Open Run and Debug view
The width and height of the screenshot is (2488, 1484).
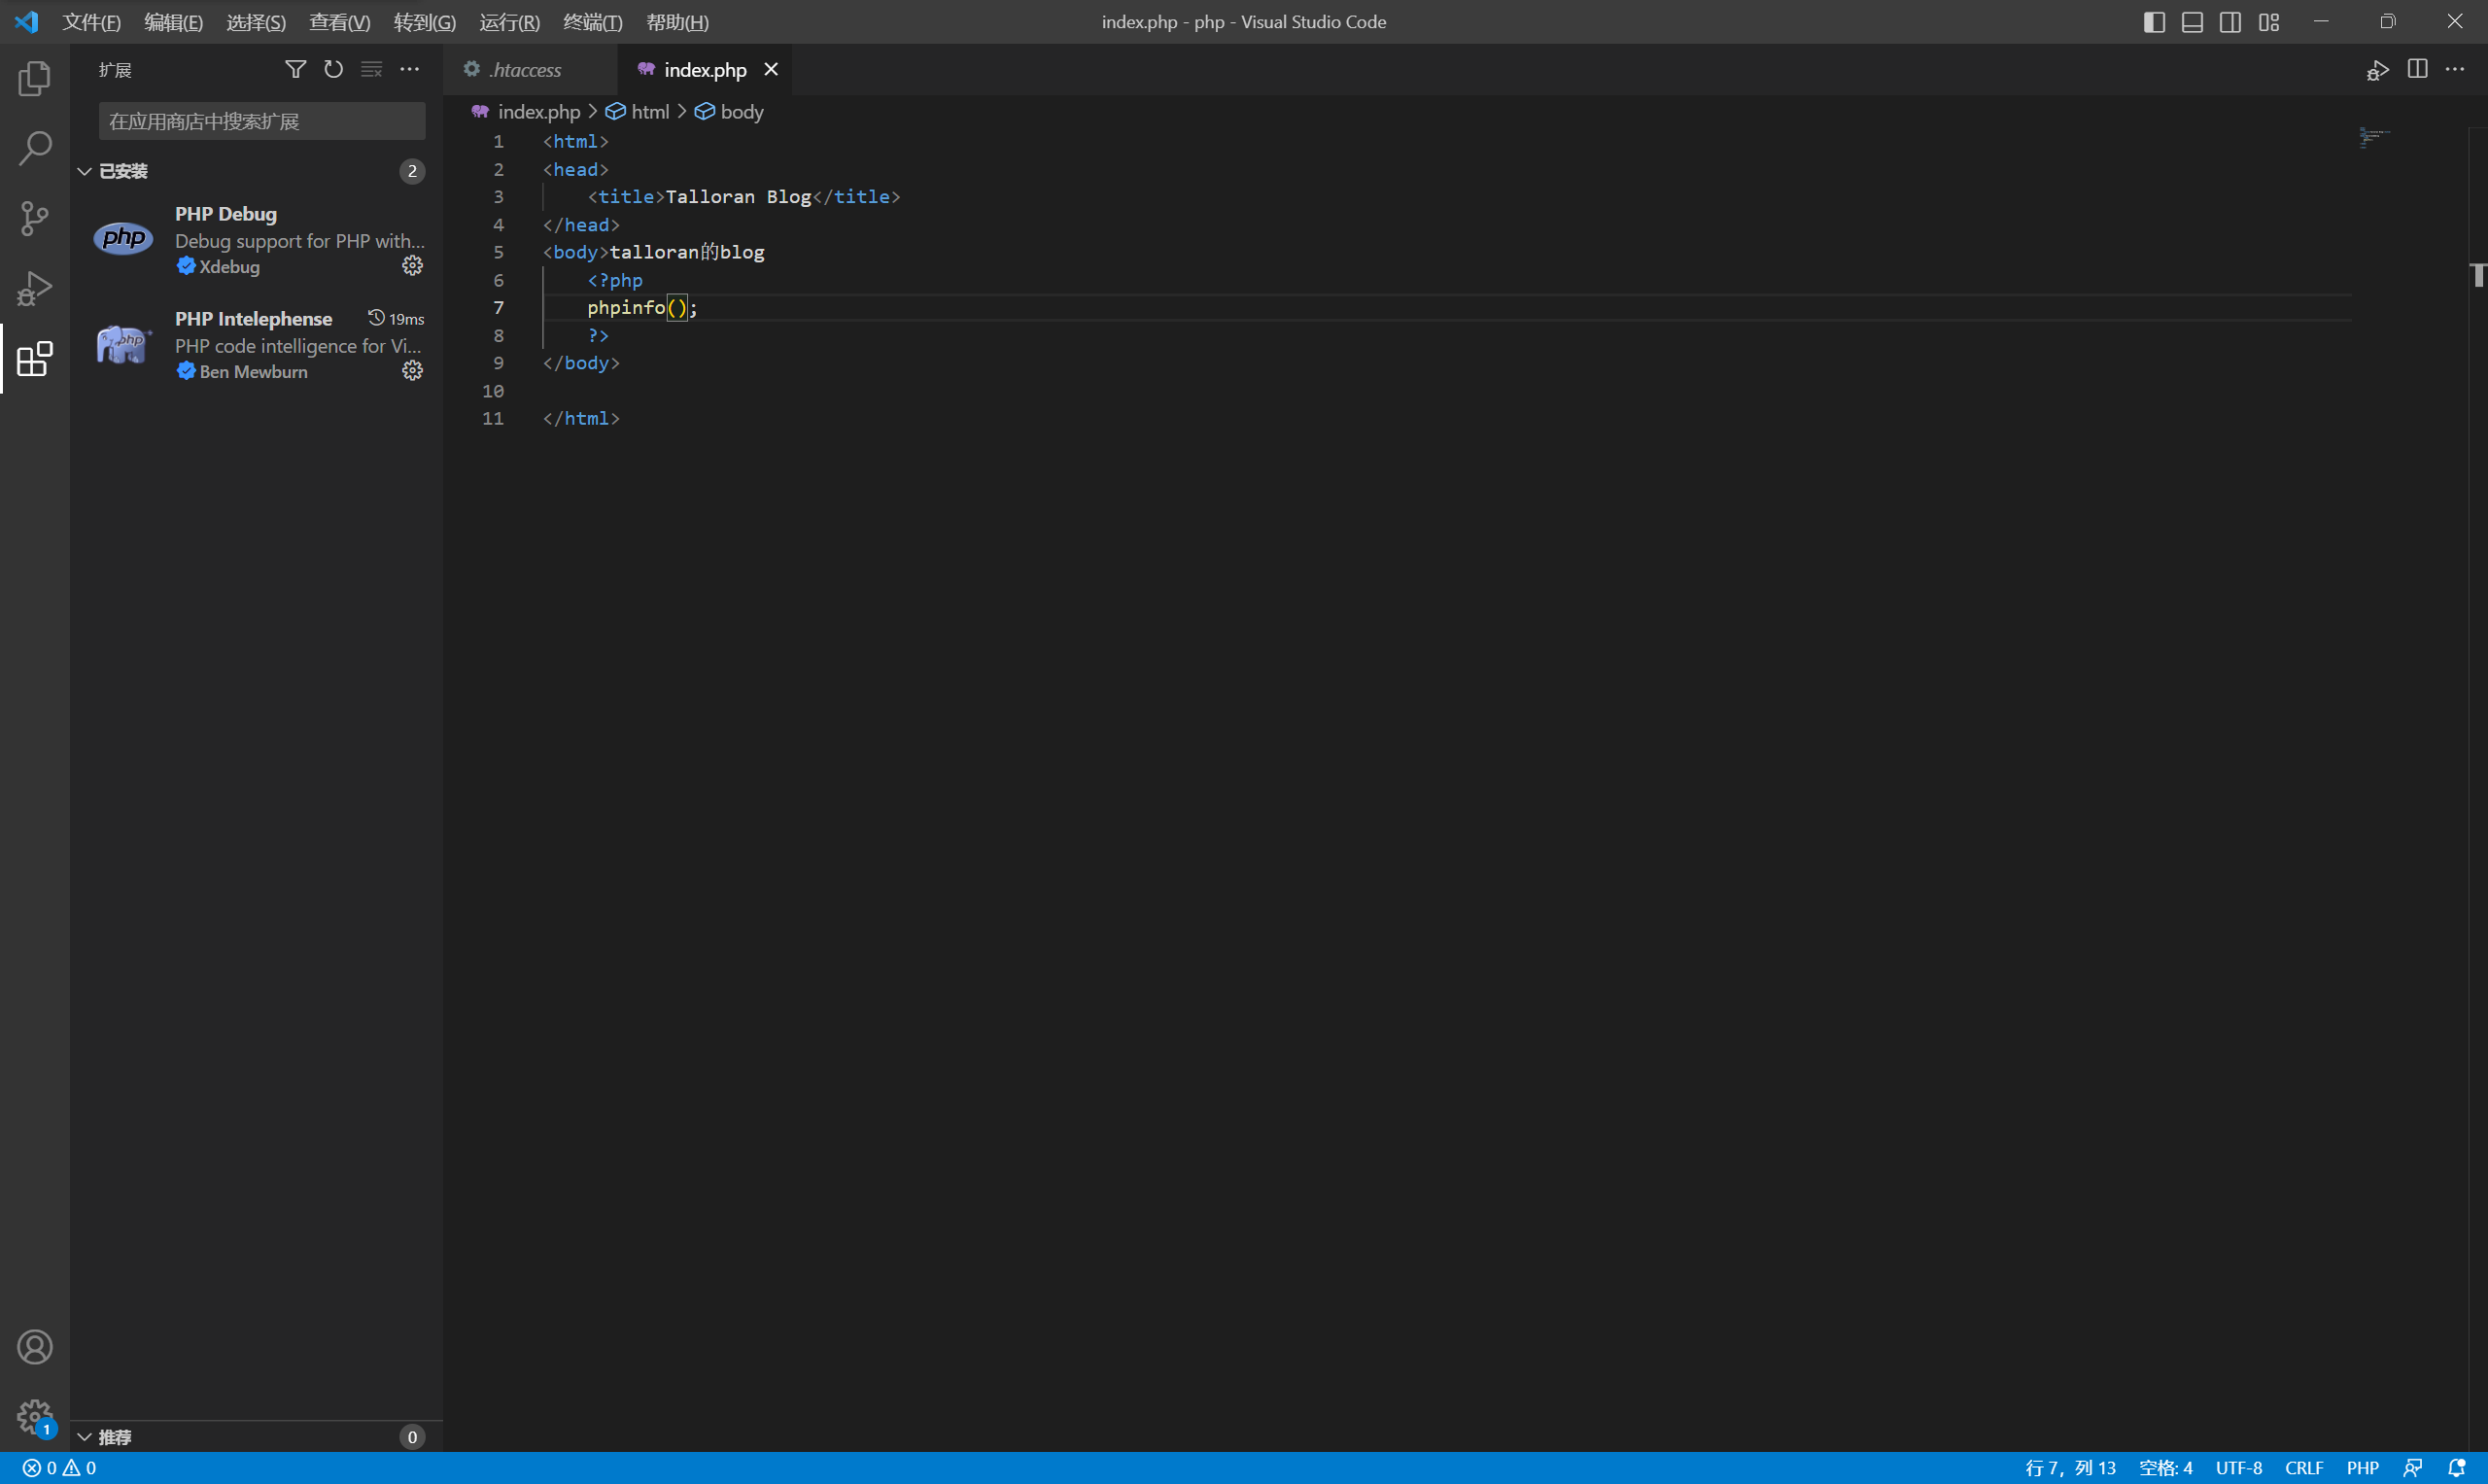click(34, 288)
